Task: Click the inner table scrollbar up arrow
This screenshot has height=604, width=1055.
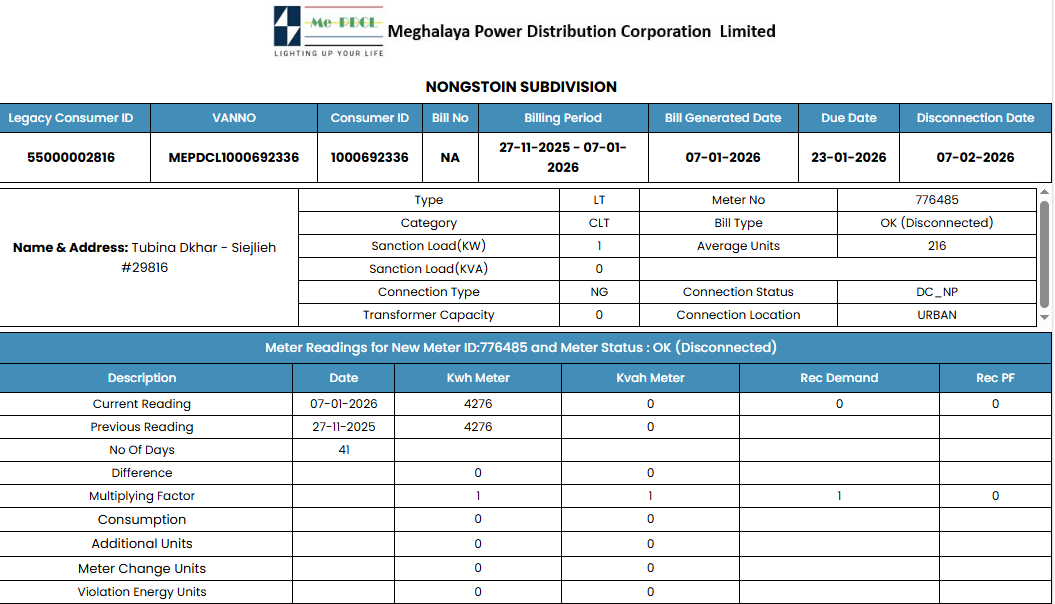Action: [1044, 192]
